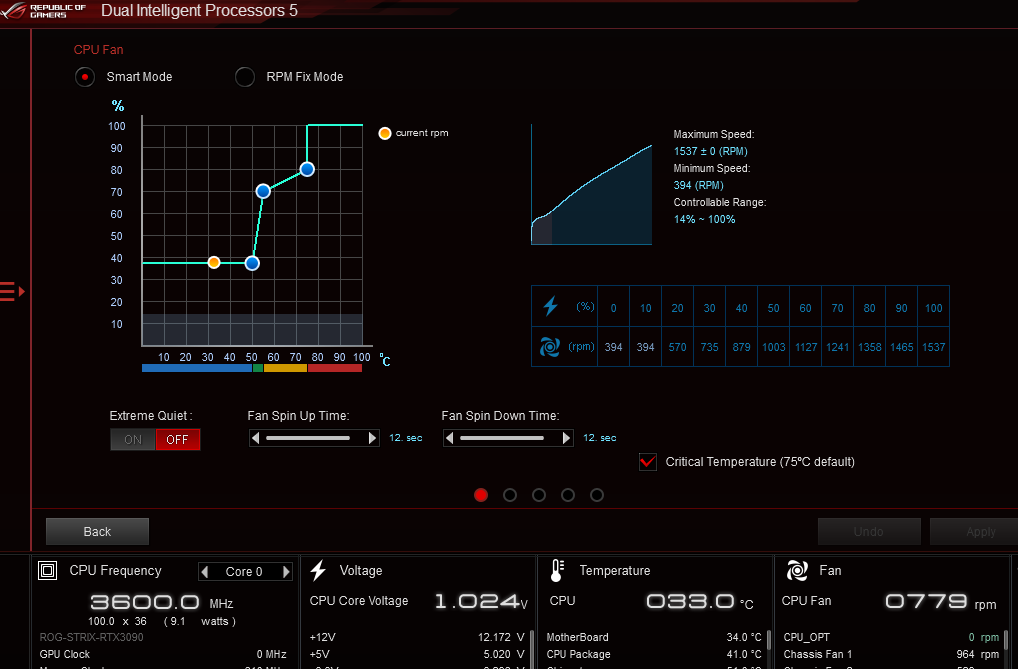Viewport: 1018px width, 669px height.
Task: Select Smart Mode radio button
Action: (84, 77)
